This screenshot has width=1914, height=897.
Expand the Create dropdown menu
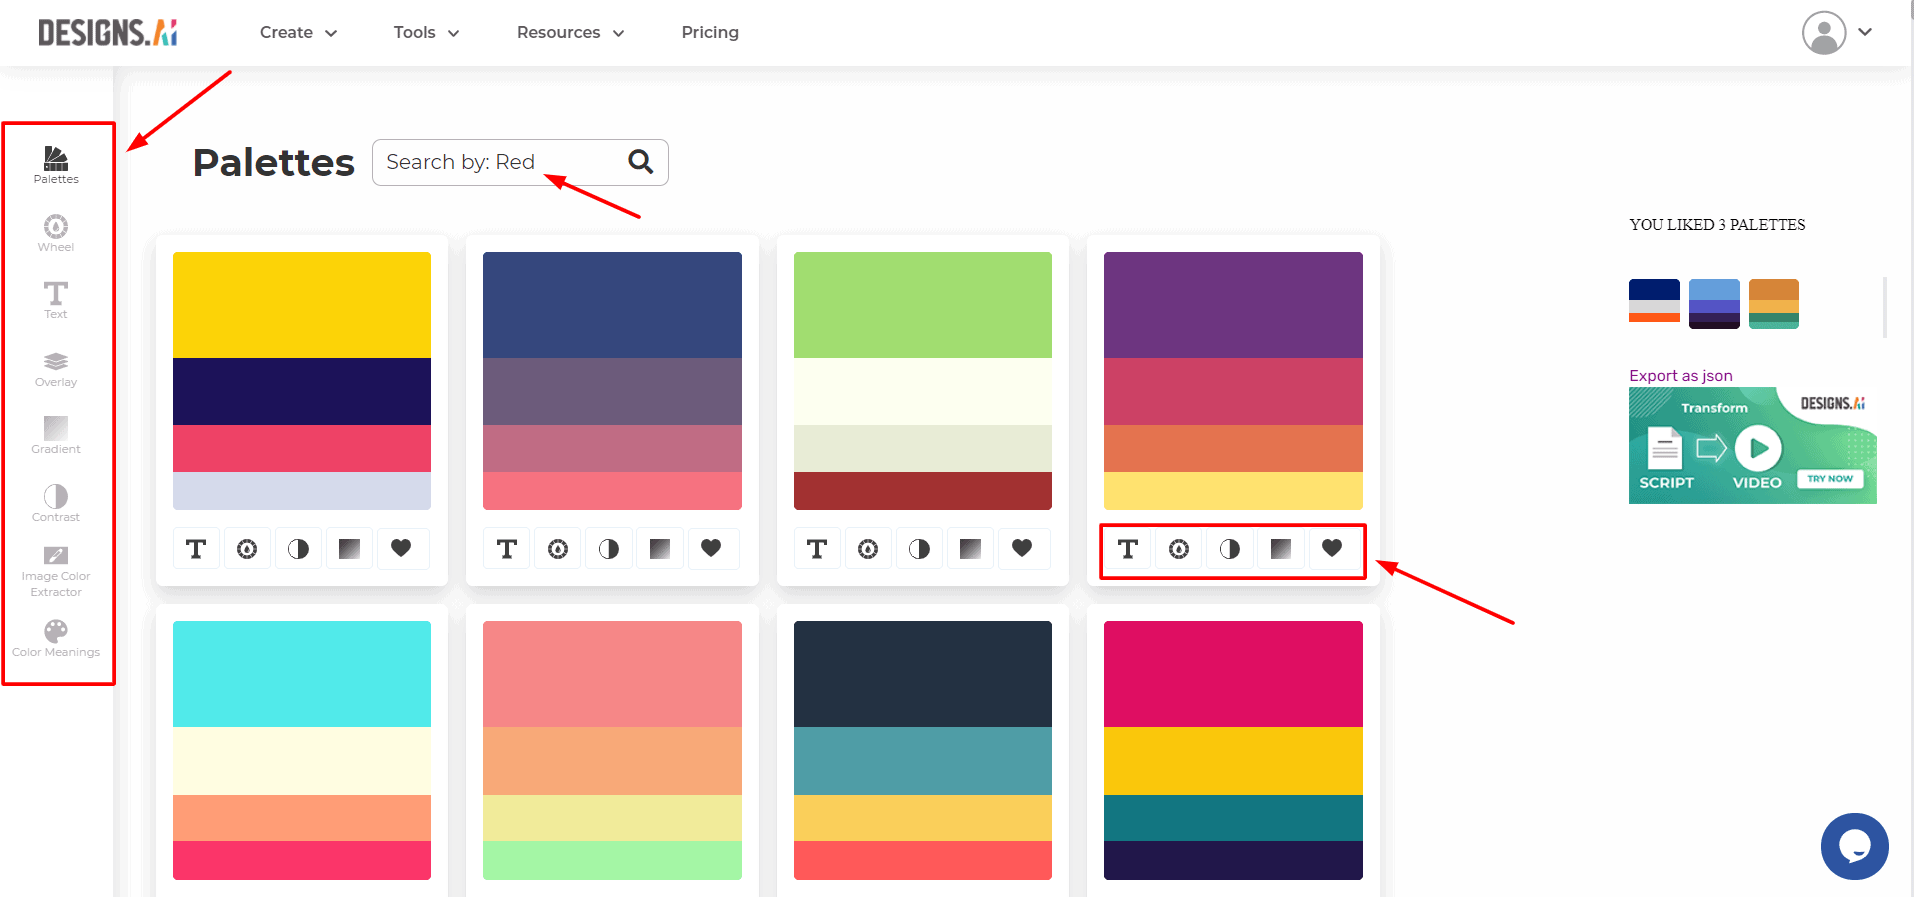(298, 32)
